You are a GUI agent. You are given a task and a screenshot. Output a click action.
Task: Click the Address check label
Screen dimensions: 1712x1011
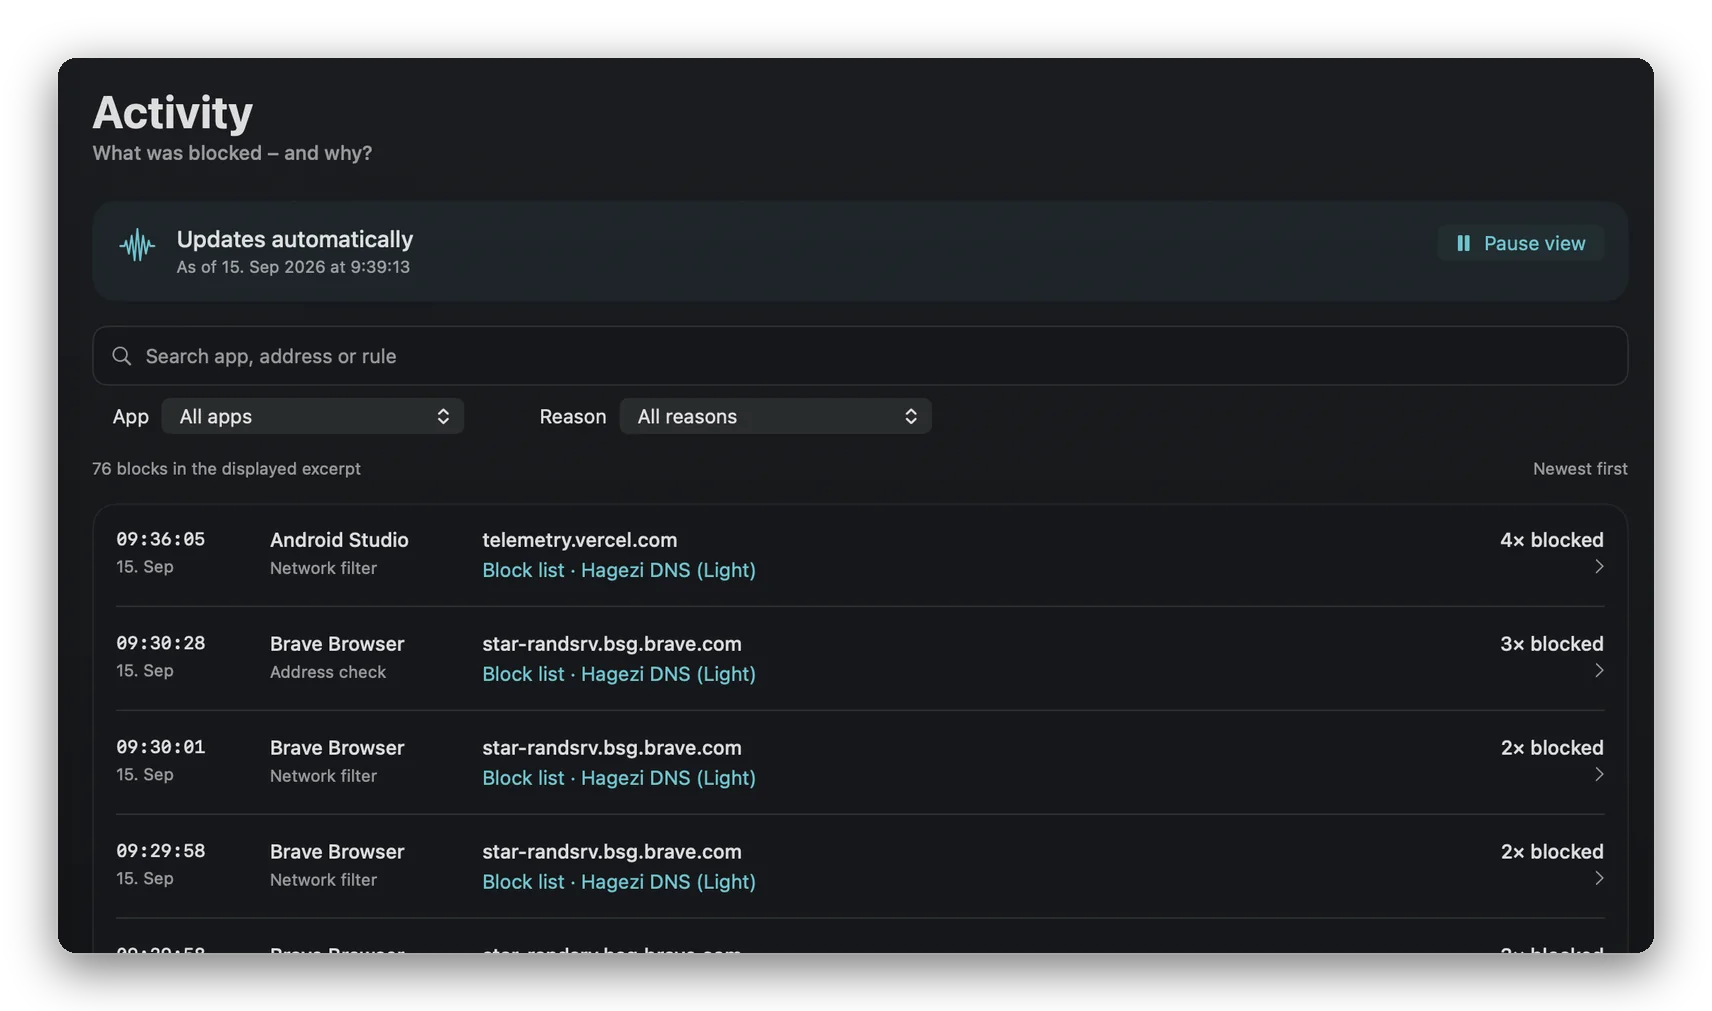click(x=328, y=672)
